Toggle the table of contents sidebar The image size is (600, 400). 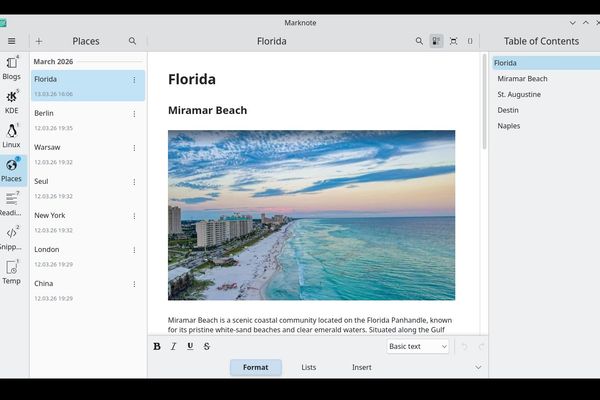pos(436,41)
